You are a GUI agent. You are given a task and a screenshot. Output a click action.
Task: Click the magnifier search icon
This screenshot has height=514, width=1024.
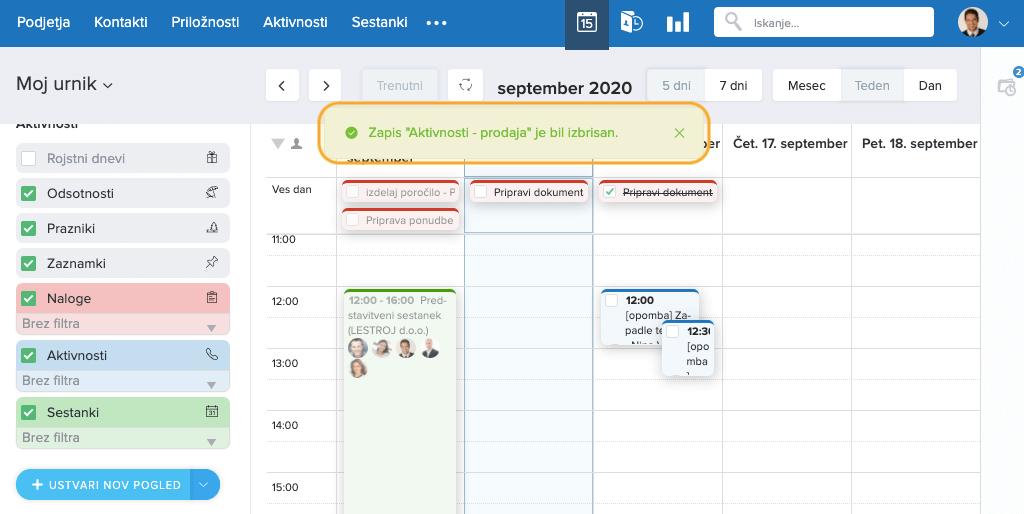733,22
